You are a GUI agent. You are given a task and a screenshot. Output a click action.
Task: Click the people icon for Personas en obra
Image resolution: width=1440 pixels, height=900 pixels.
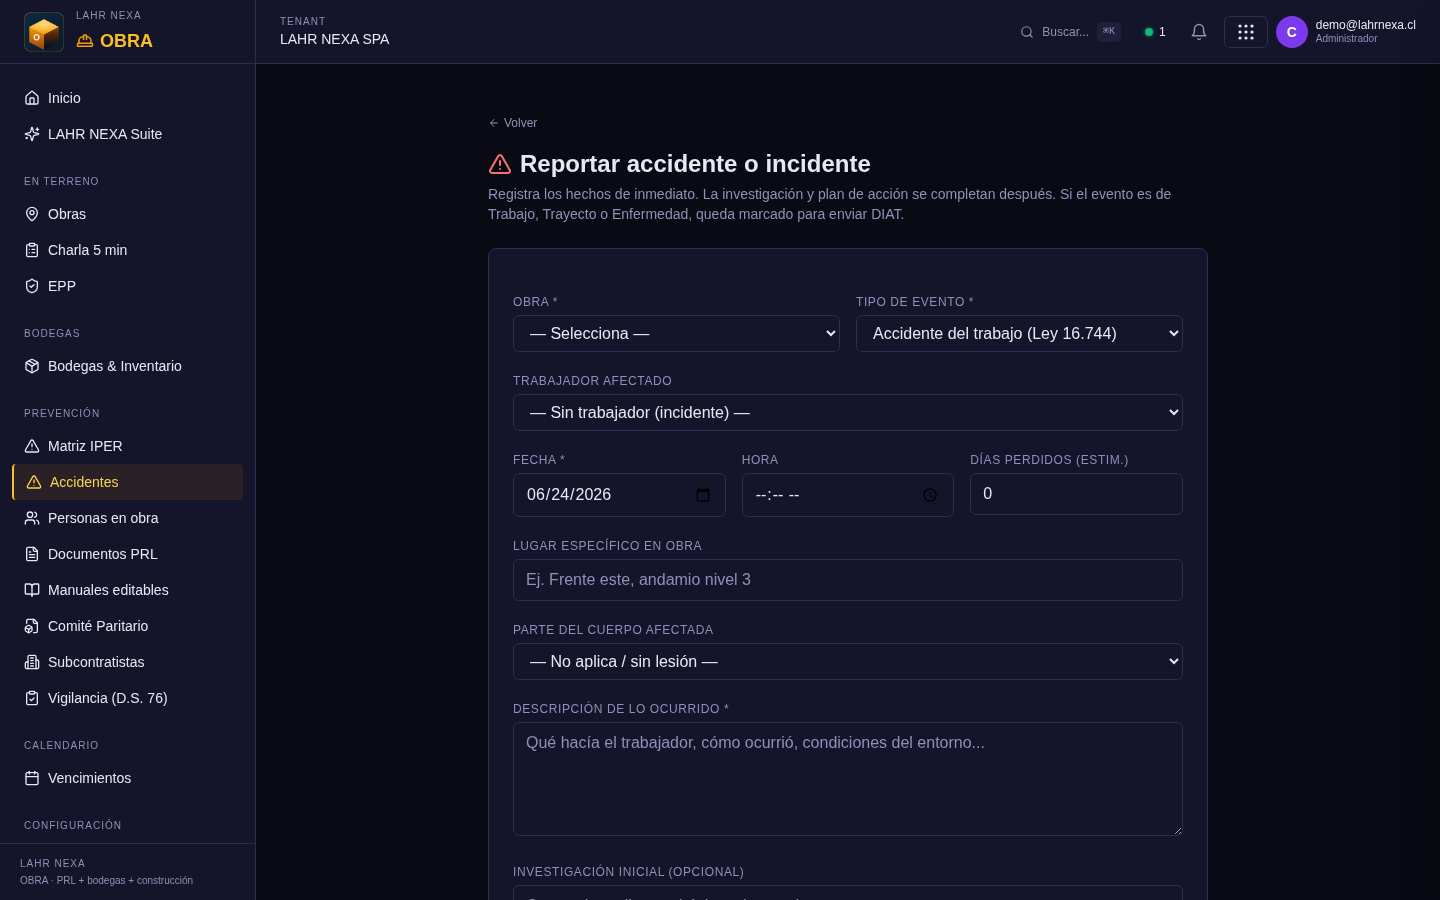(32, 518)
